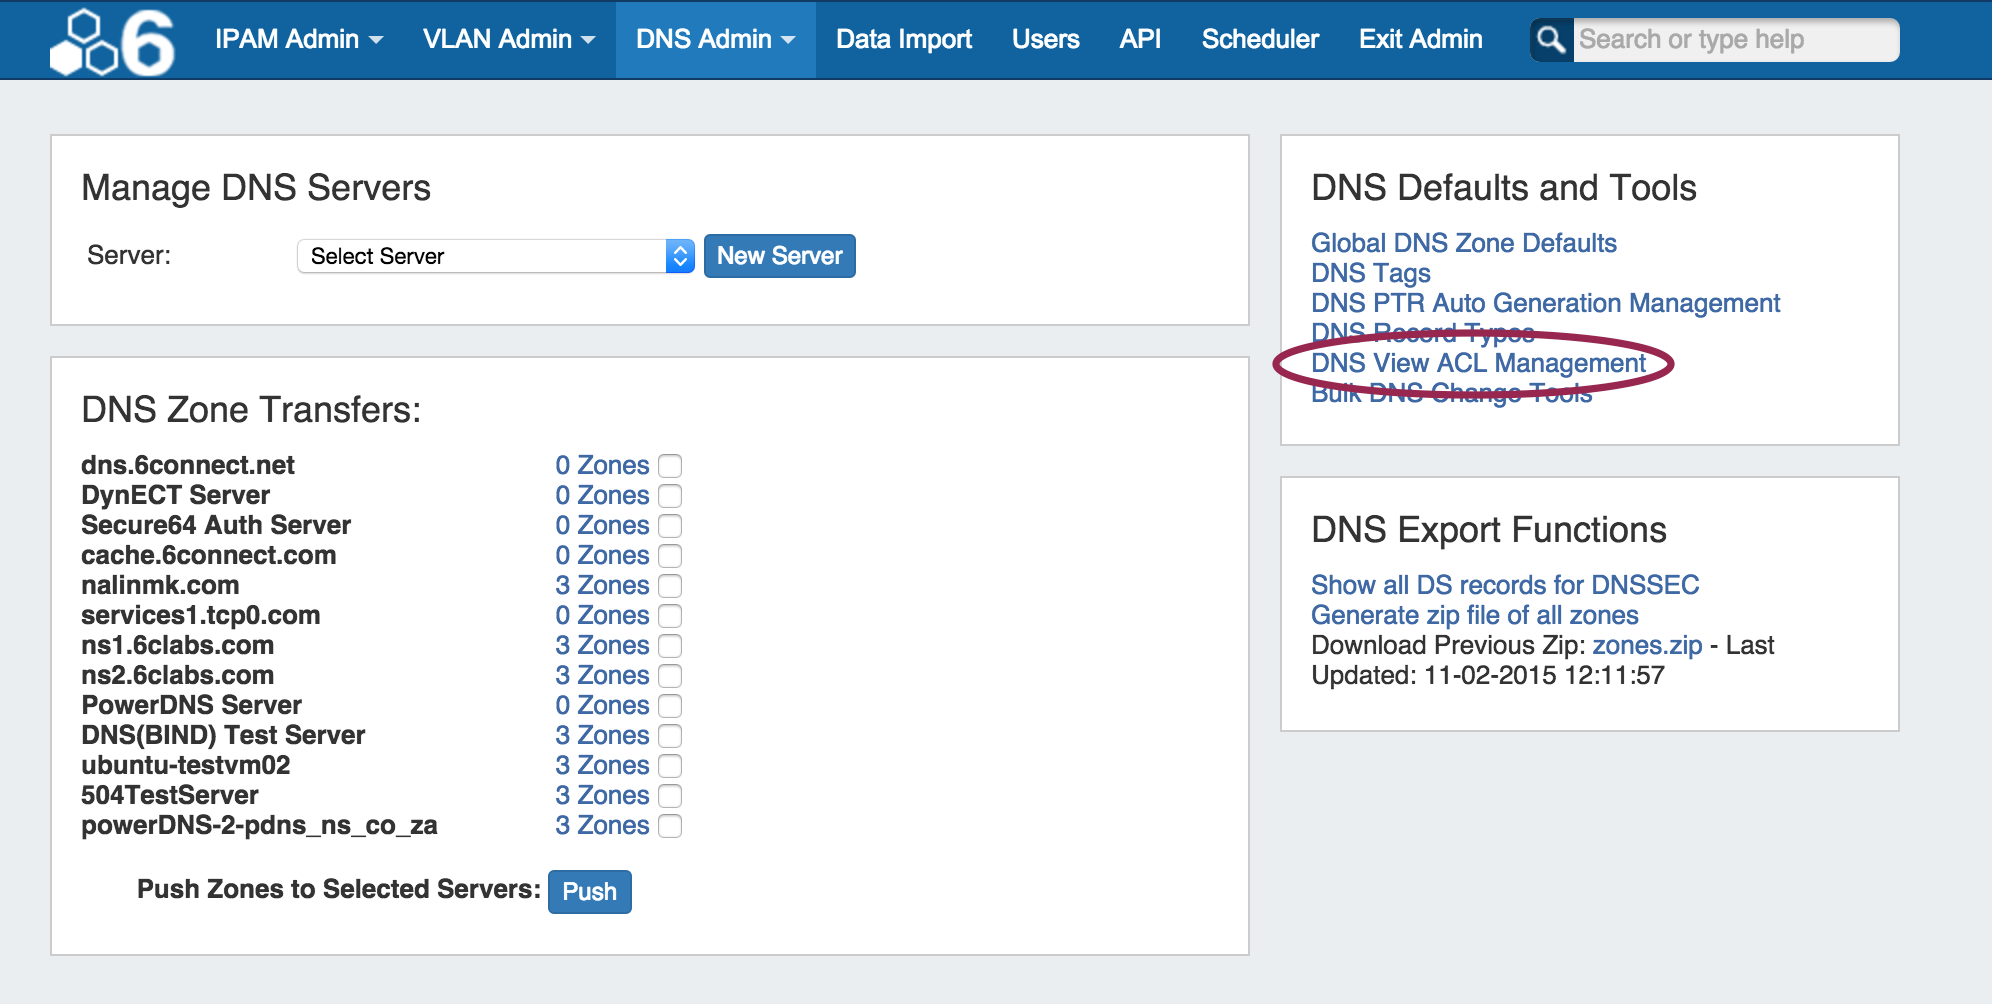Check the dns.6connect.net zone checkbox
The width and height of the screenshot is (1992, 1004).
pyautogui.click(x=670, y=466)
